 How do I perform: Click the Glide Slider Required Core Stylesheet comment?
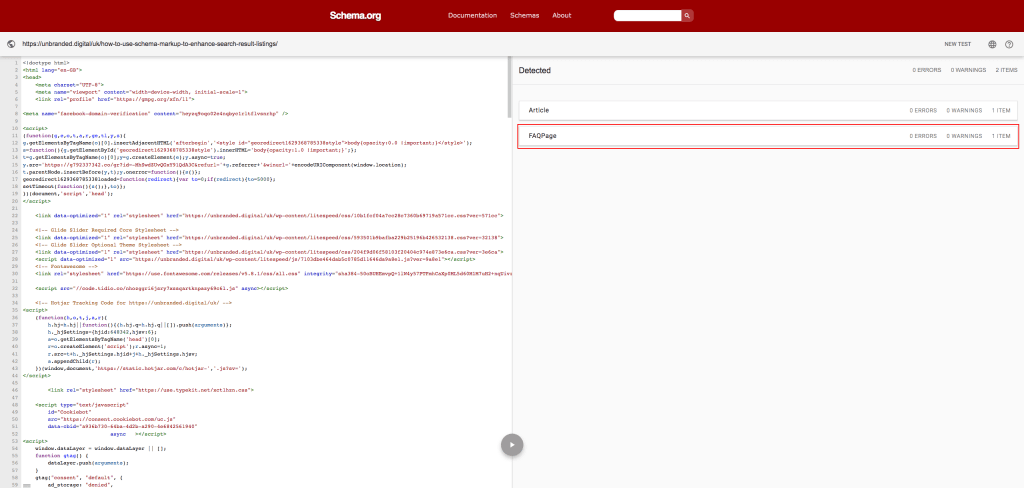click(x=107, y=230)
